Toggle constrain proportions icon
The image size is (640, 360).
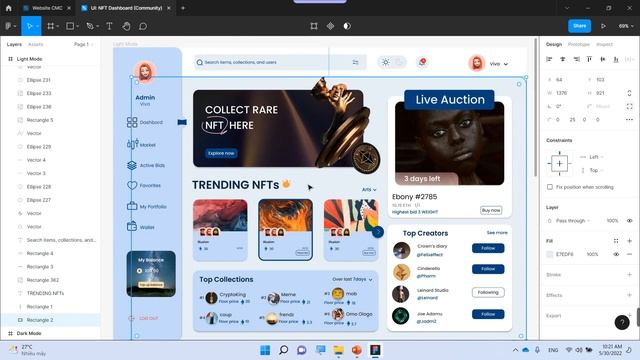[629, 93]
